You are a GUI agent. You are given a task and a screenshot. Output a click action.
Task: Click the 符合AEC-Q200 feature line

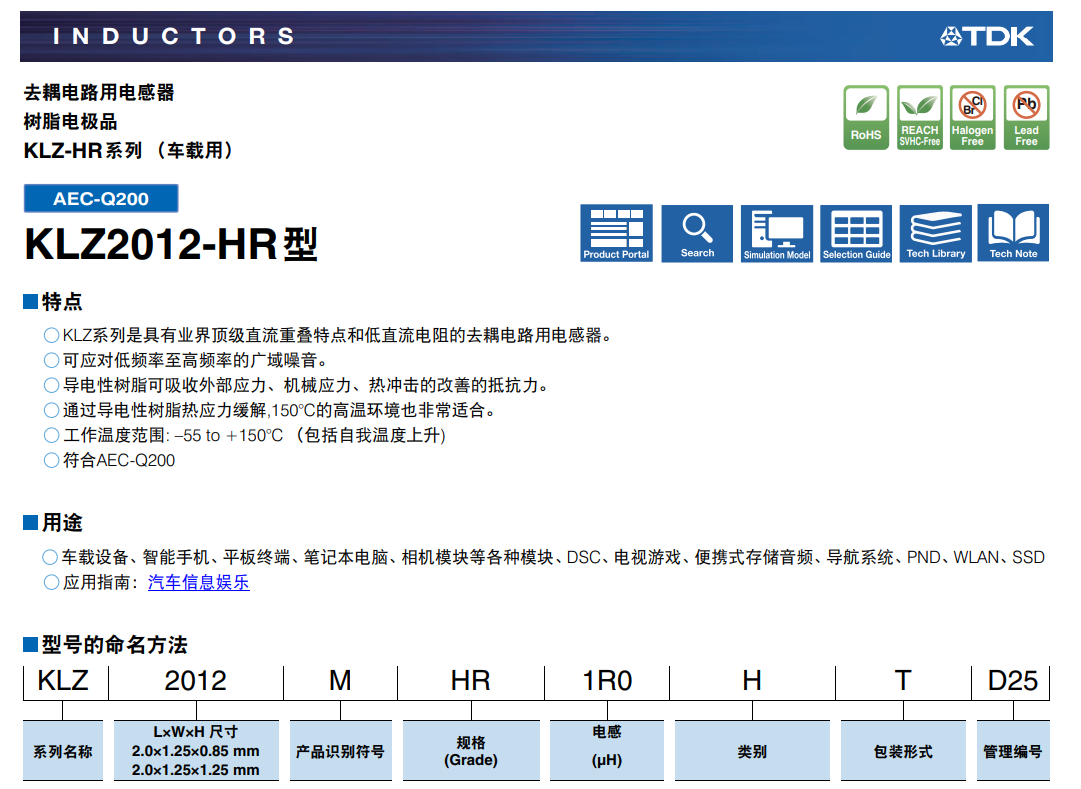click(110, 460)
